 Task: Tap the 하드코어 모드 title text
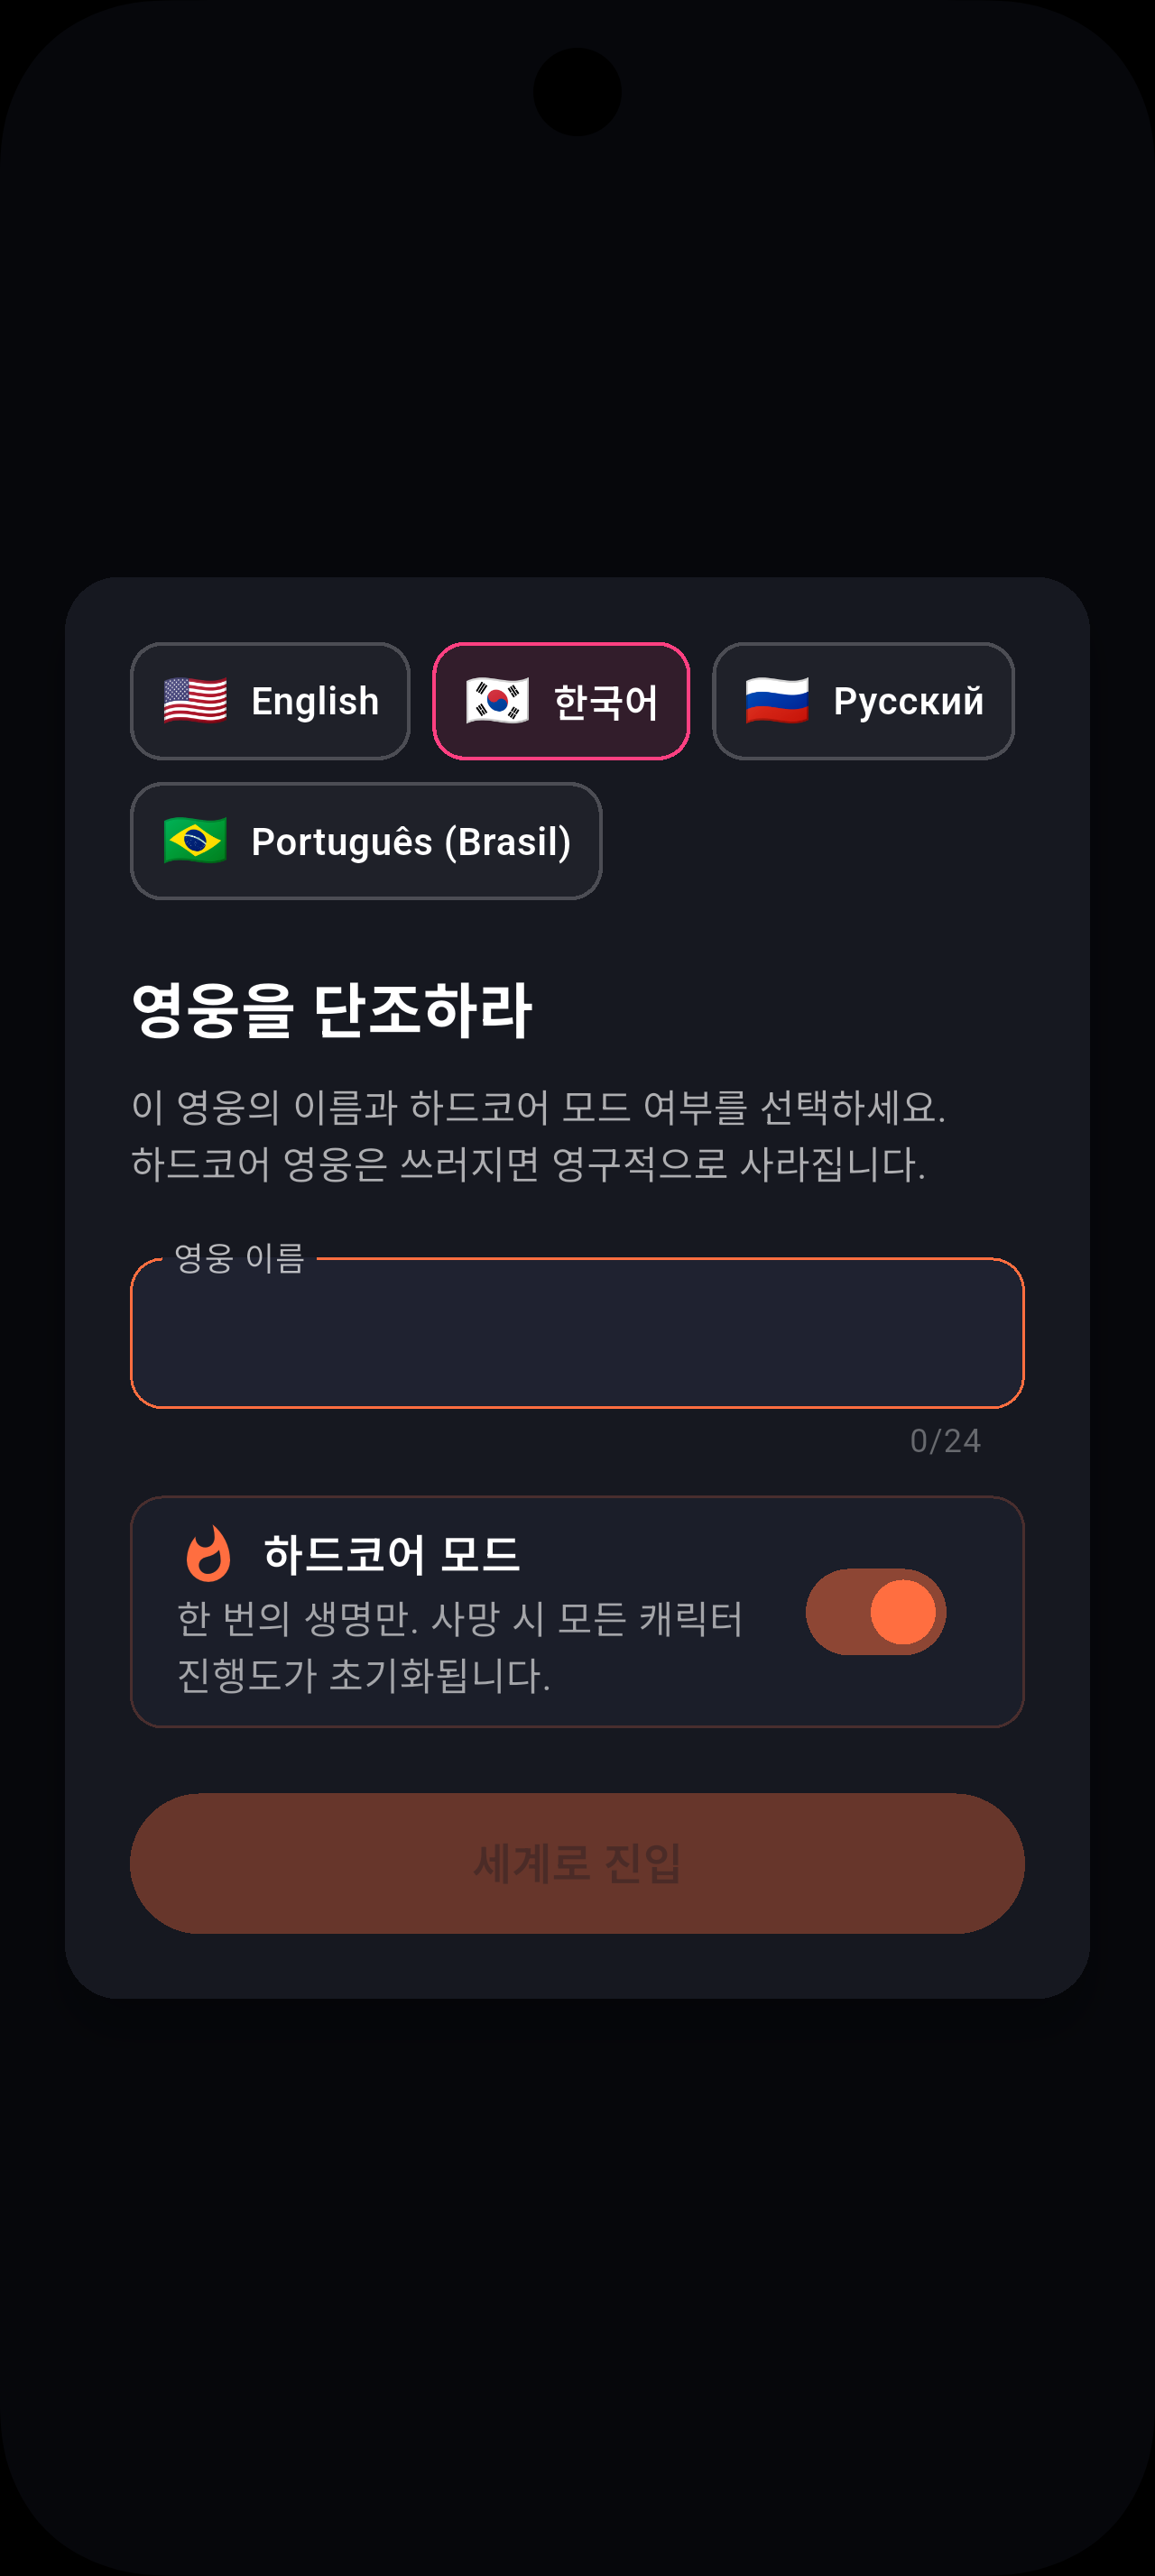pos(391,1554)
